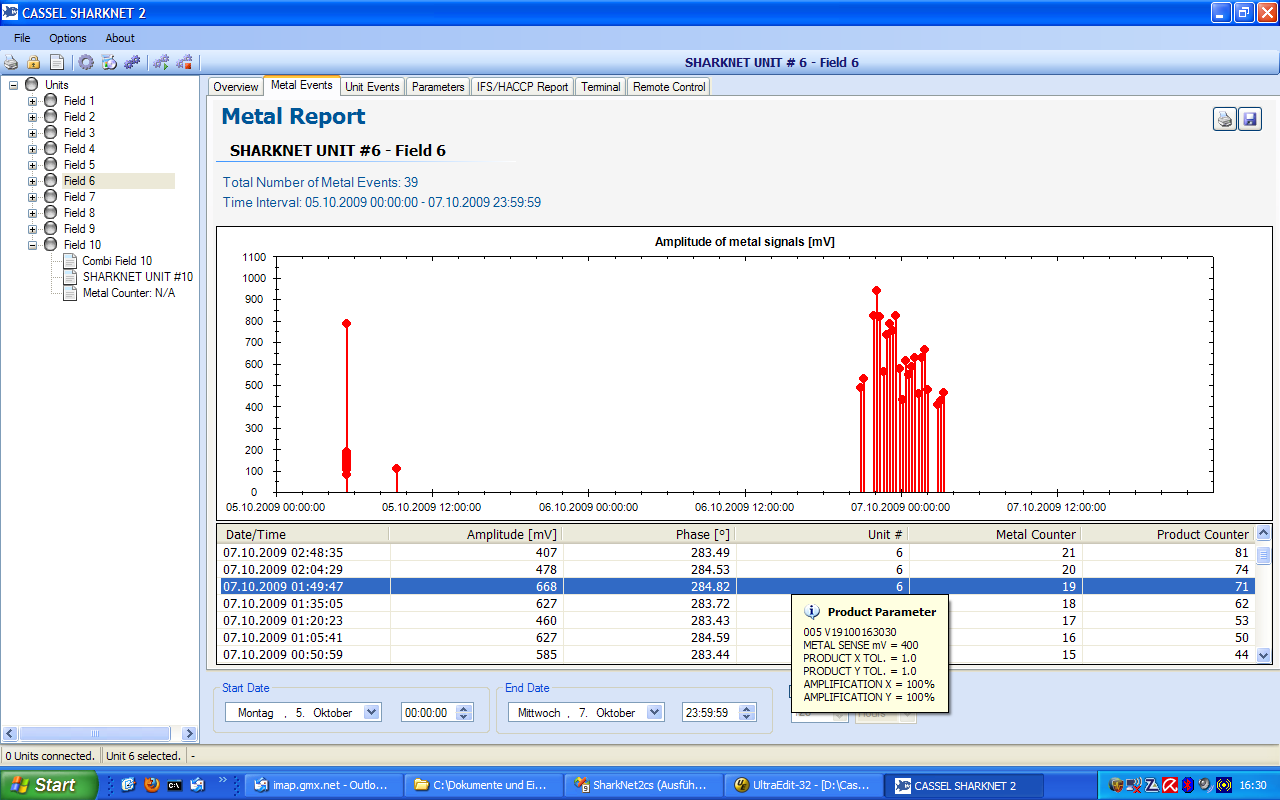Screen dimensions: 1280x800
Task: Open the End Date calendar dropdown
Action: 654,713
